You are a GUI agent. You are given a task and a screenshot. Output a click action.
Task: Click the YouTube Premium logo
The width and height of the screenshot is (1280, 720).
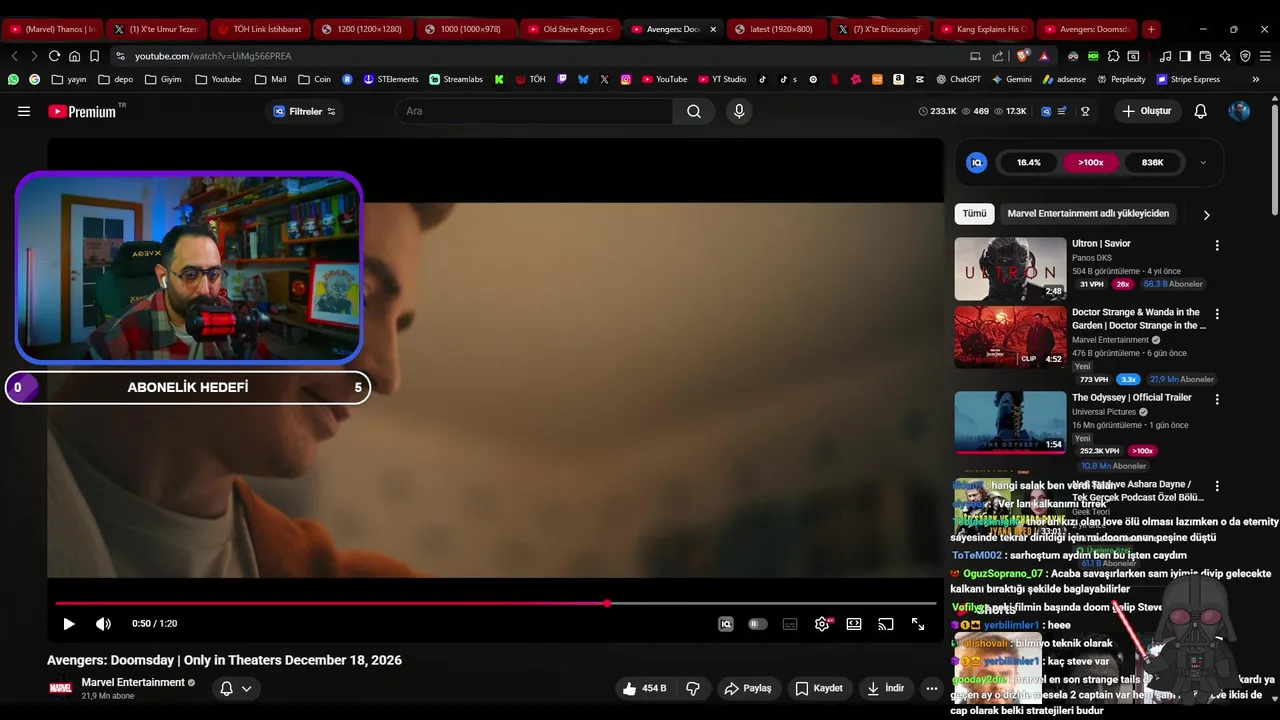(83, 111)
